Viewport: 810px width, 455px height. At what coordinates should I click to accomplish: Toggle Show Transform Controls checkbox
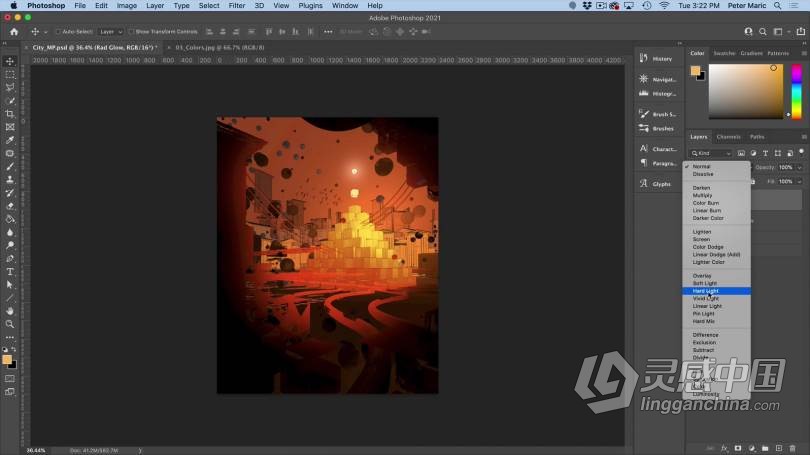131,32
